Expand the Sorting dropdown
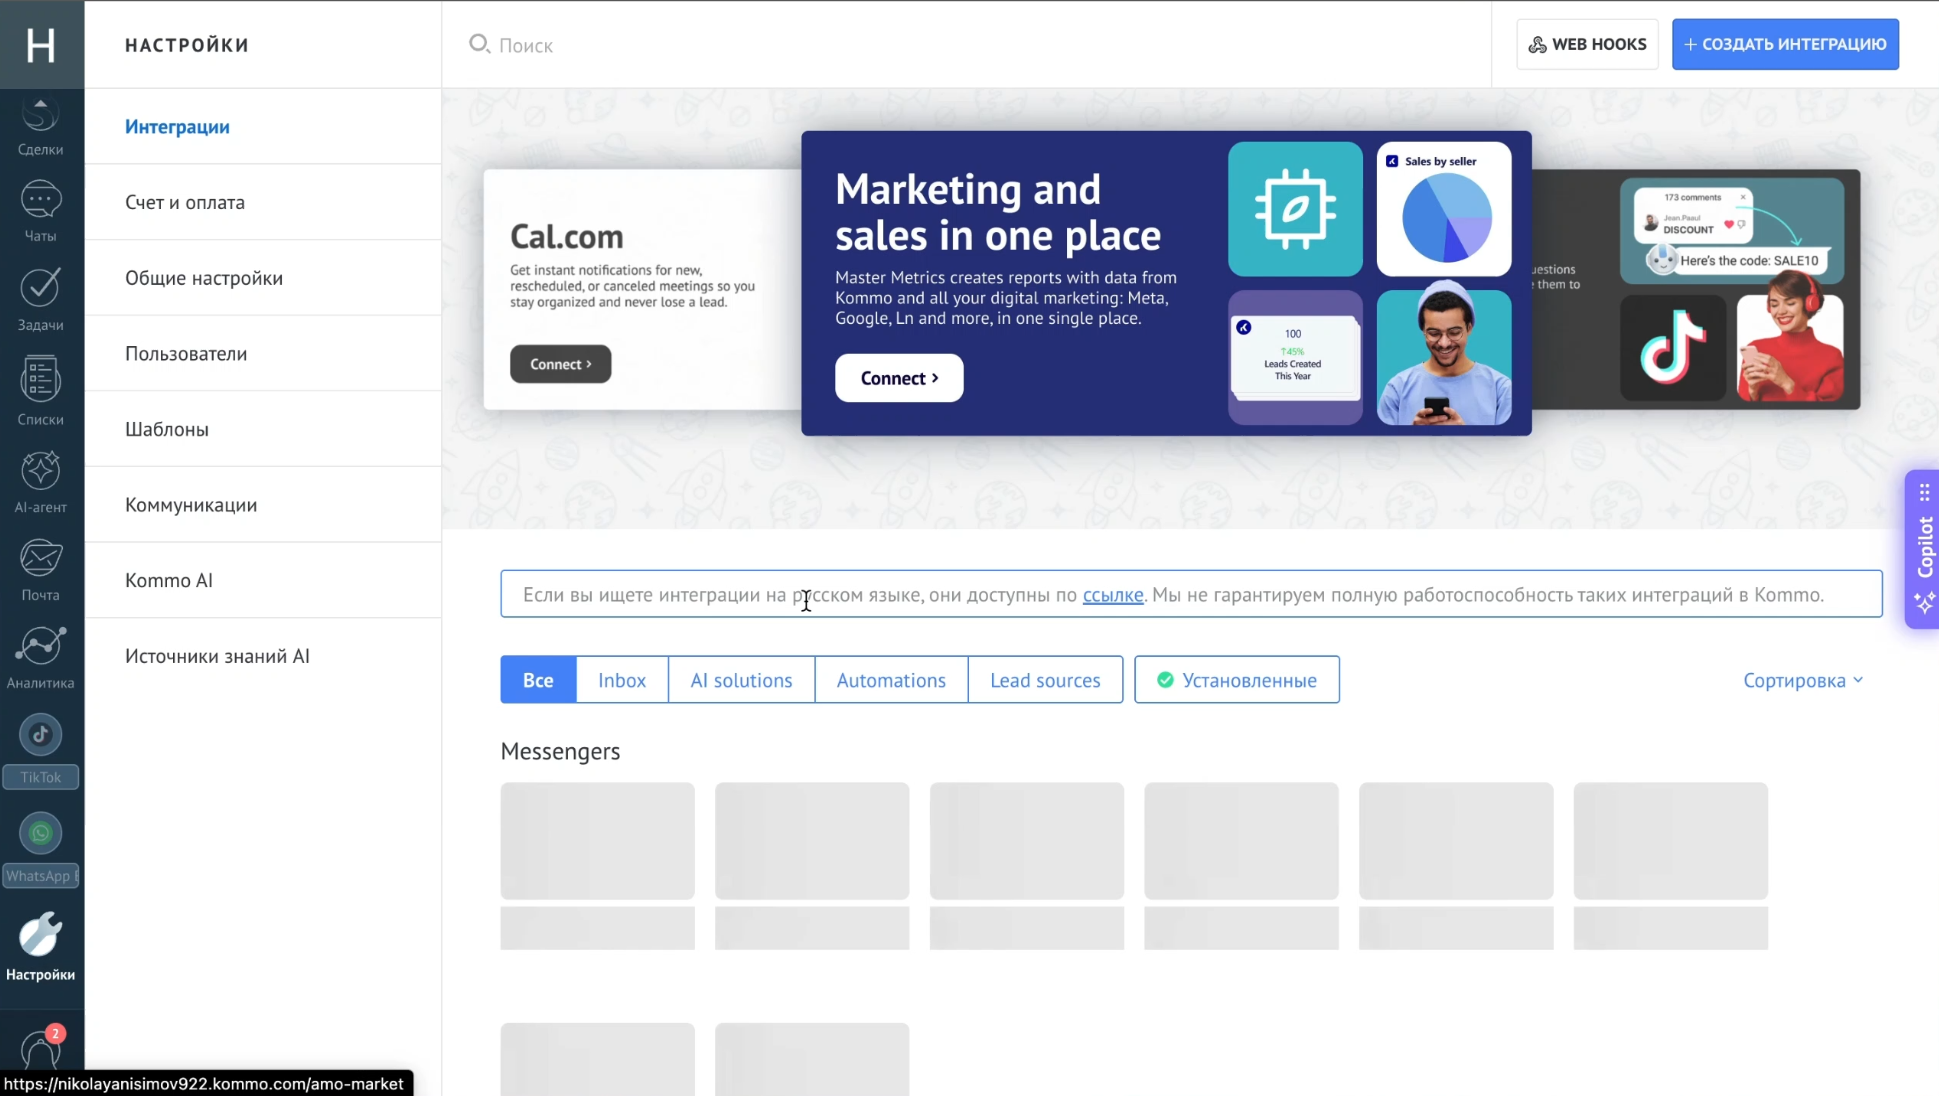 (x=1802, y=680)
